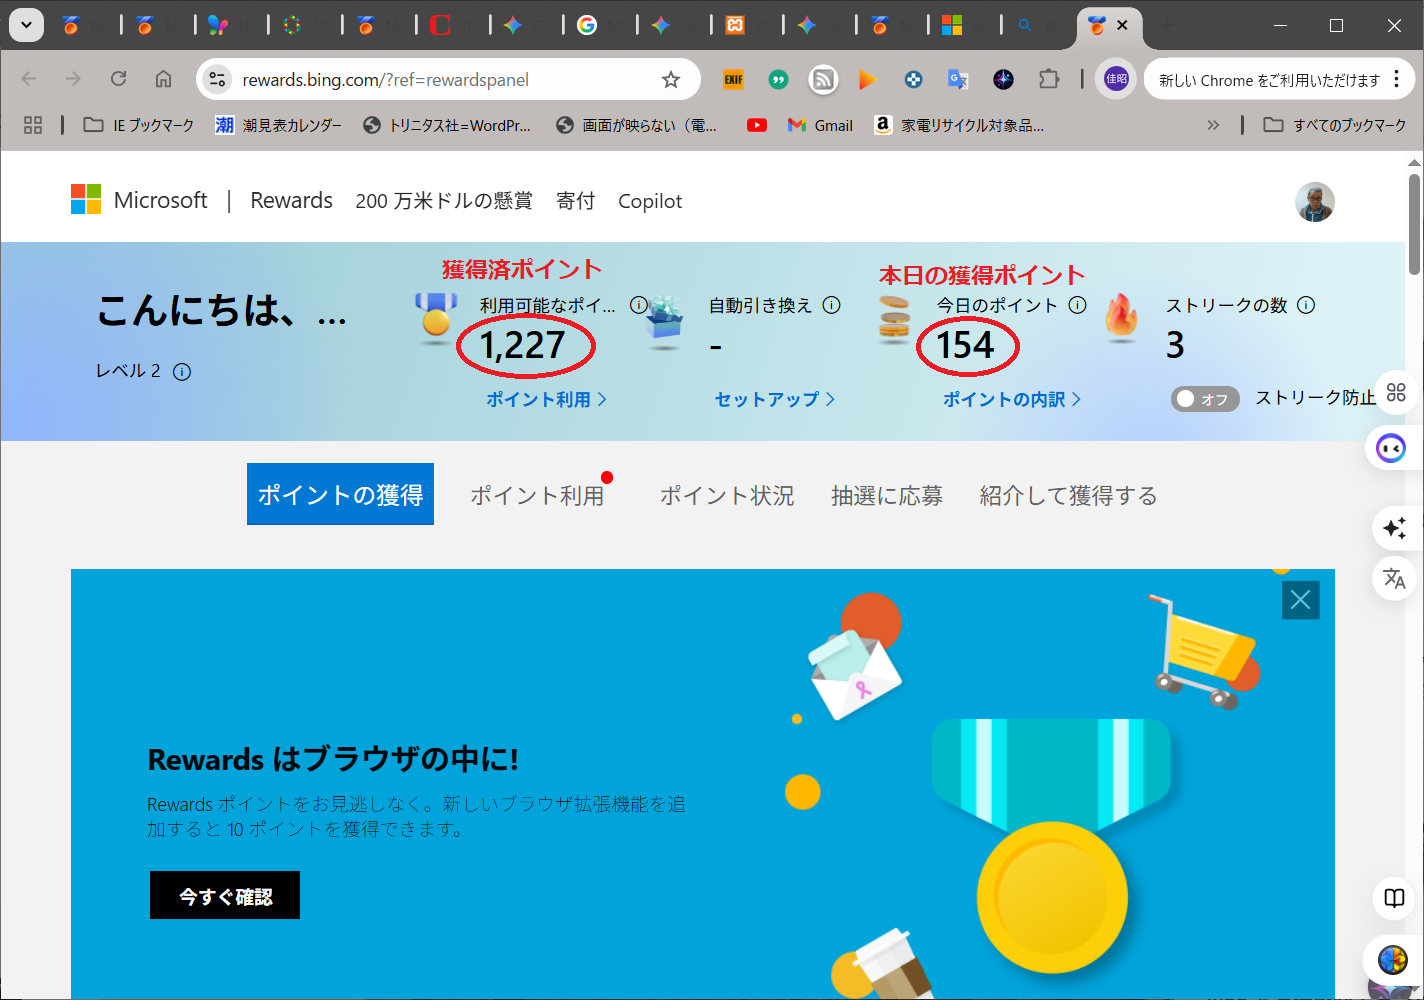Open the blue cross-circle extension

coord(913,79)
